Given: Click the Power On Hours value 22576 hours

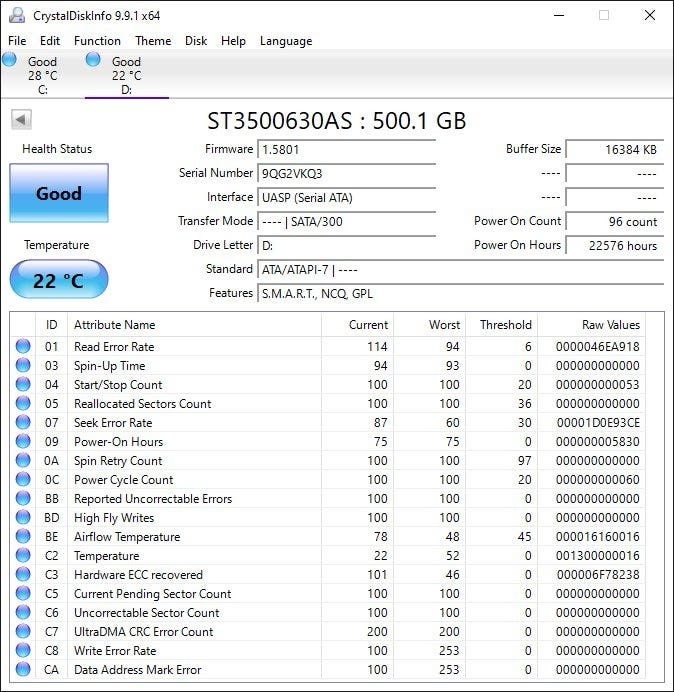Looking at the screenshot, I should pyautogui.click(x=615, y=245).
